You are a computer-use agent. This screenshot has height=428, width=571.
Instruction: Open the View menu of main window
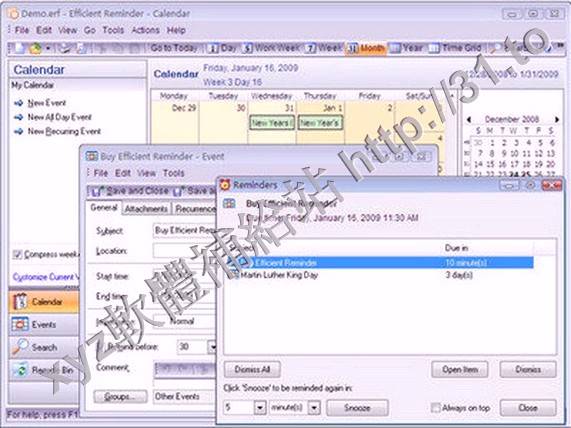pyautogui.click(x=68, y=30)
